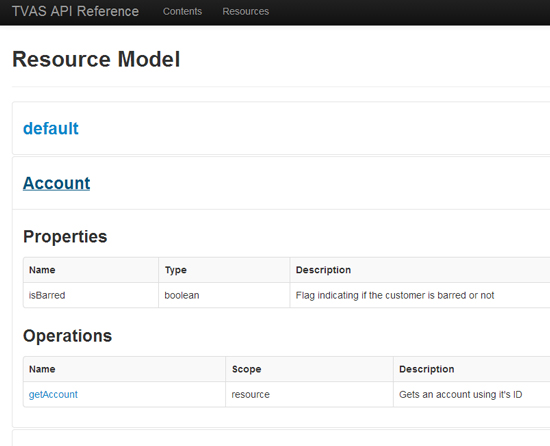The height and width of the screenshot is (446, 550).
Task: Open the getAccount operation link
Action: coord(53,394)
